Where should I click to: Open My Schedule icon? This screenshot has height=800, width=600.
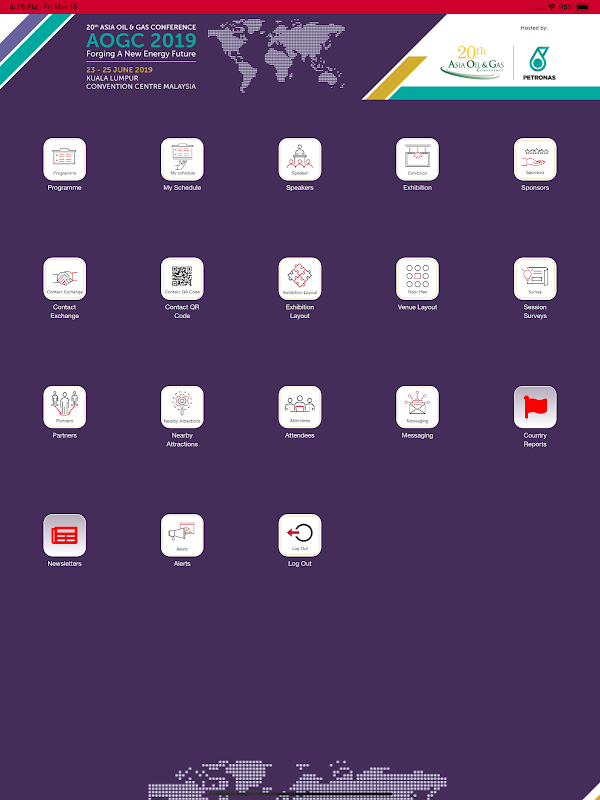[182, 159]
